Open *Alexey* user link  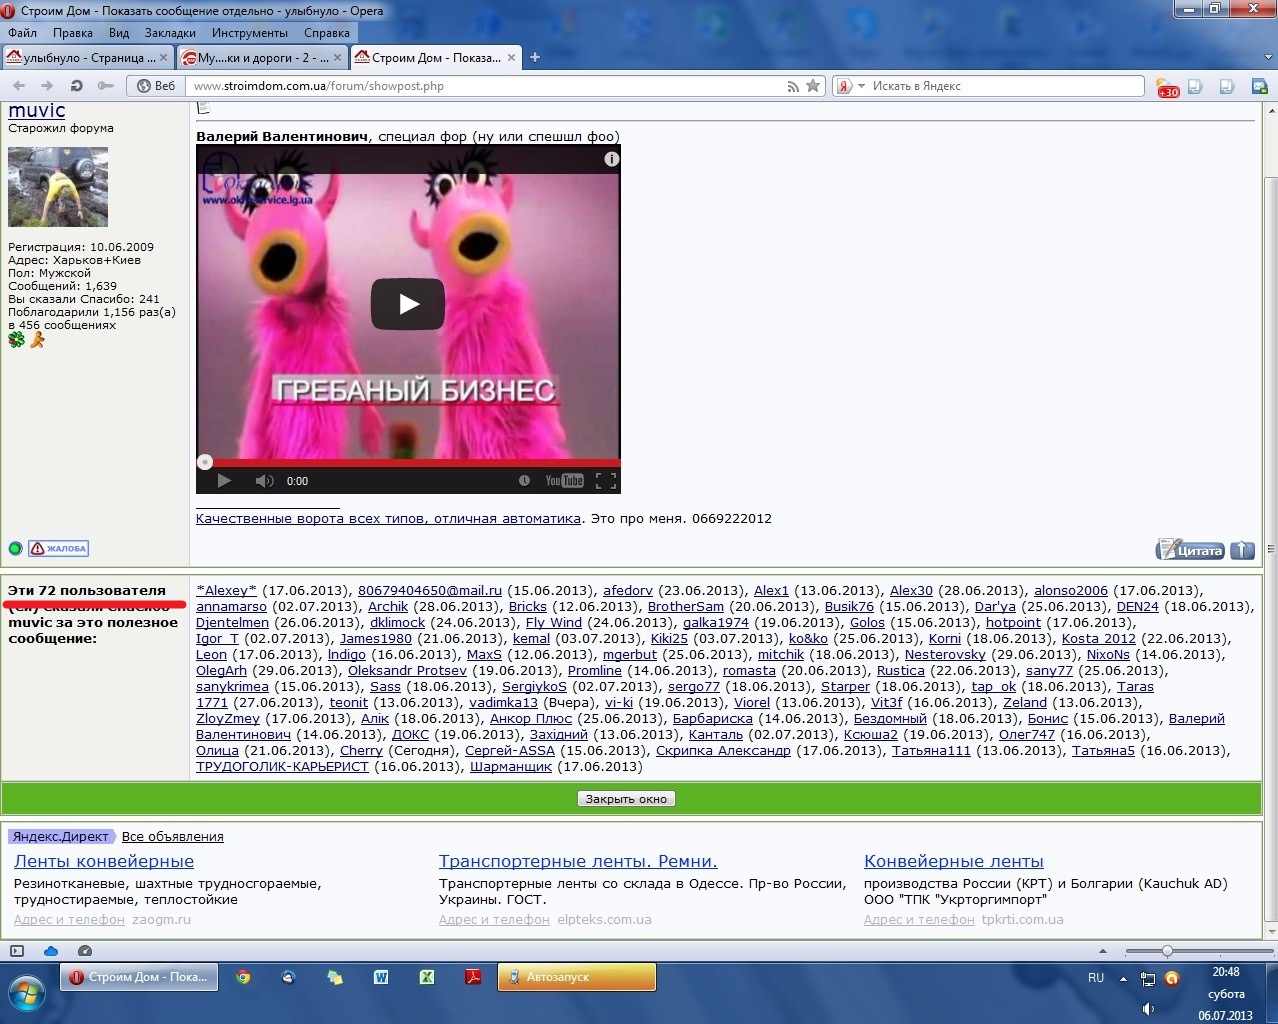226,591
